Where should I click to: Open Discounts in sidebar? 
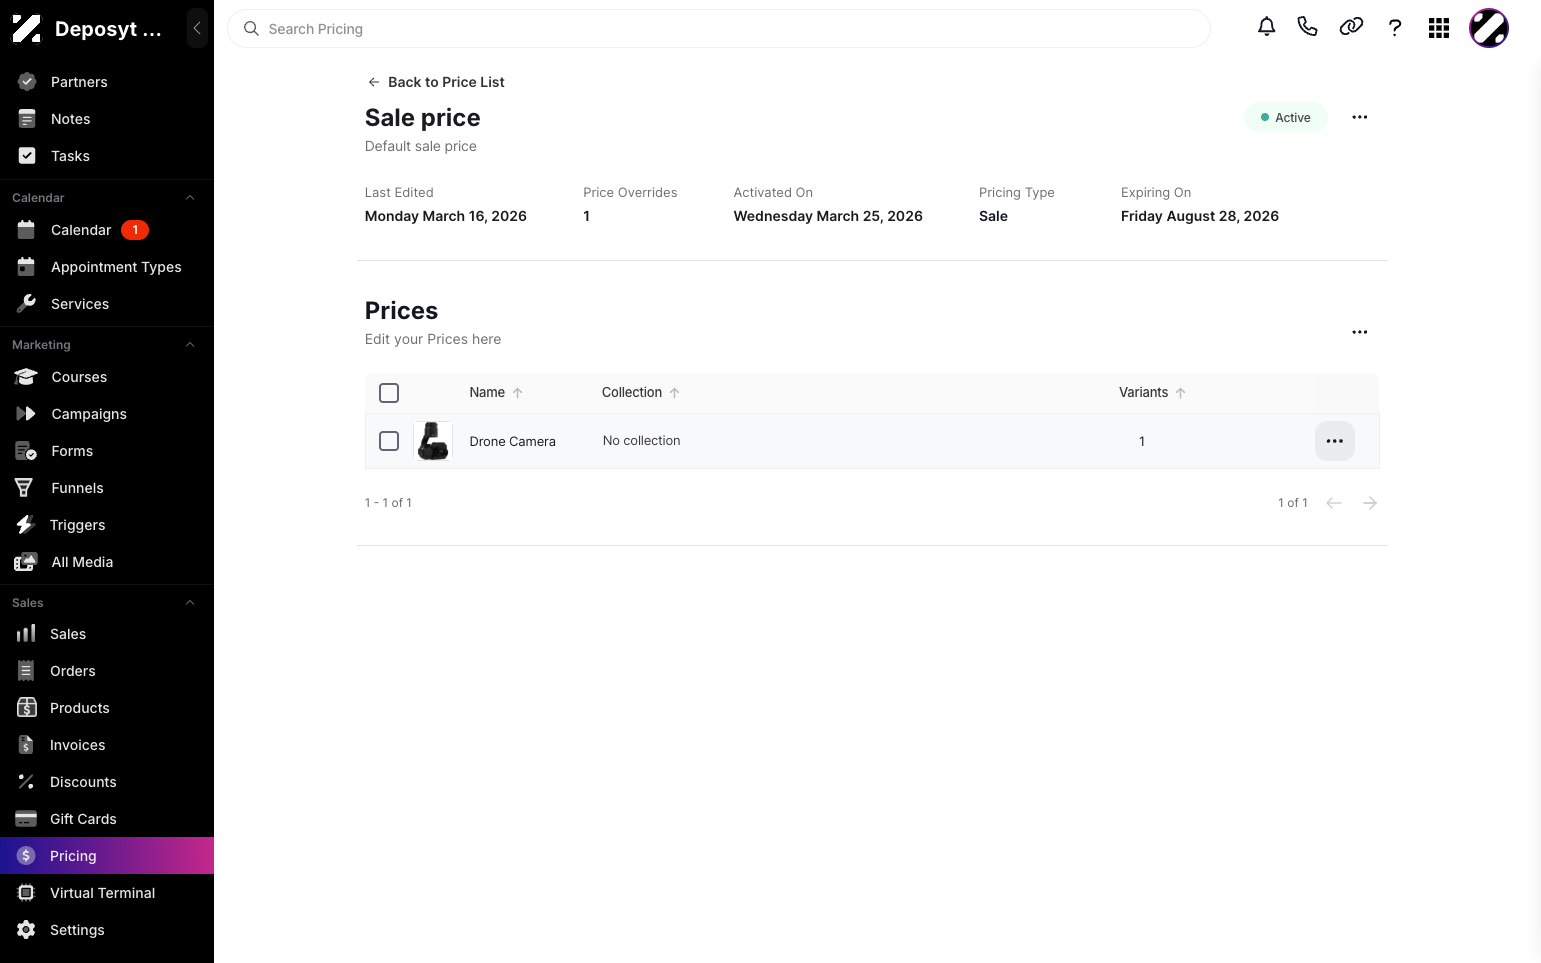coord(107,782)
